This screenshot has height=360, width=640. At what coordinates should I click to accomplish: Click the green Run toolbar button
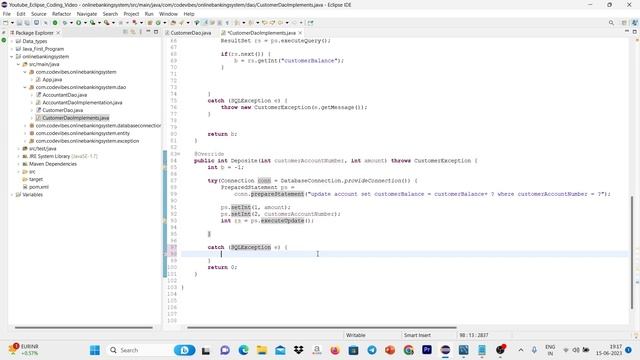[78, 23]
